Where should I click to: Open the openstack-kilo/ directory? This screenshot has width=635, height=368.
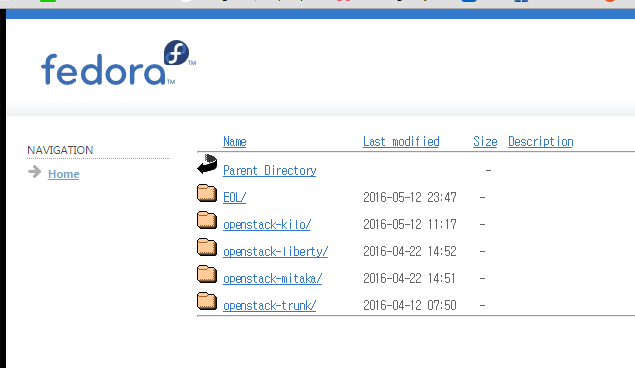click(267, 225)
